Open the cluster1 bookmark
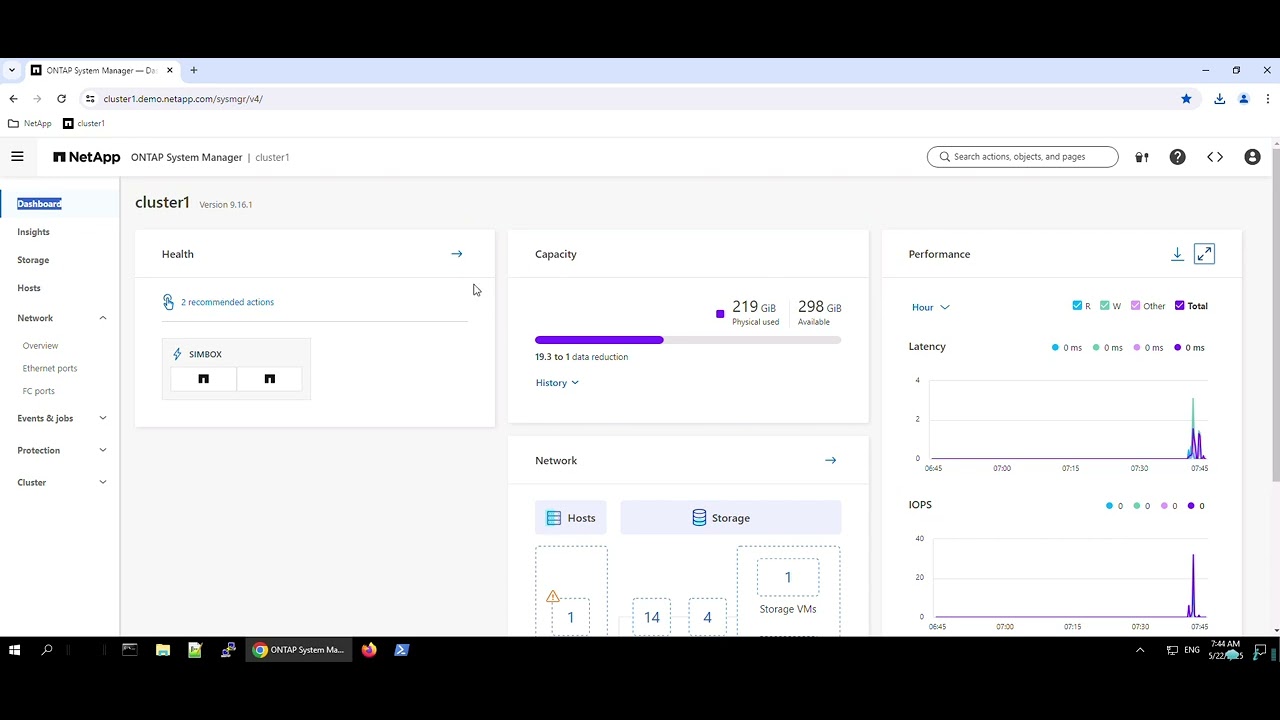The image size is (1280, 720). [x=84, y=124]
